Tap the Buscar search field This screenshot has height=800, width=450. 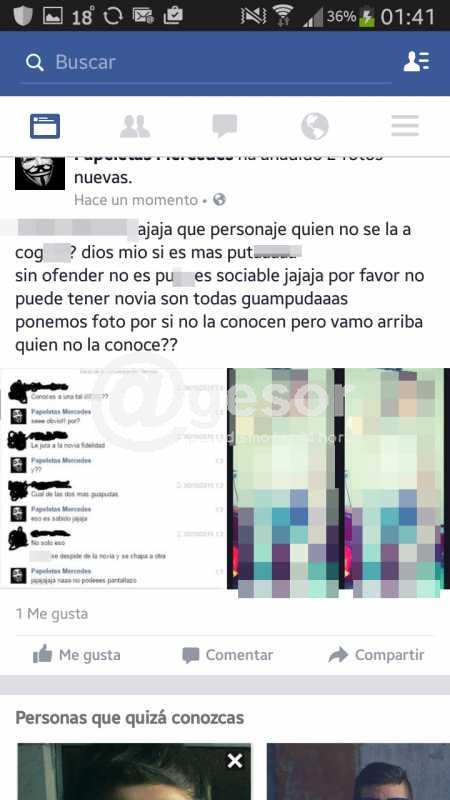[206, 62]
